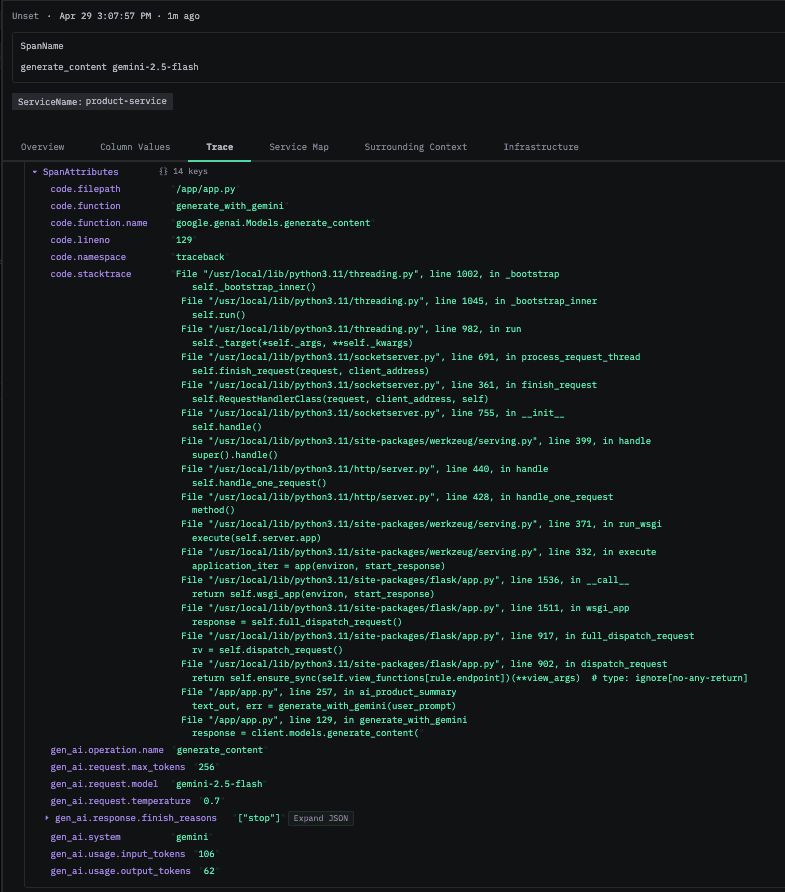Click the gen_ai.operation.name key

pos(107,750)
